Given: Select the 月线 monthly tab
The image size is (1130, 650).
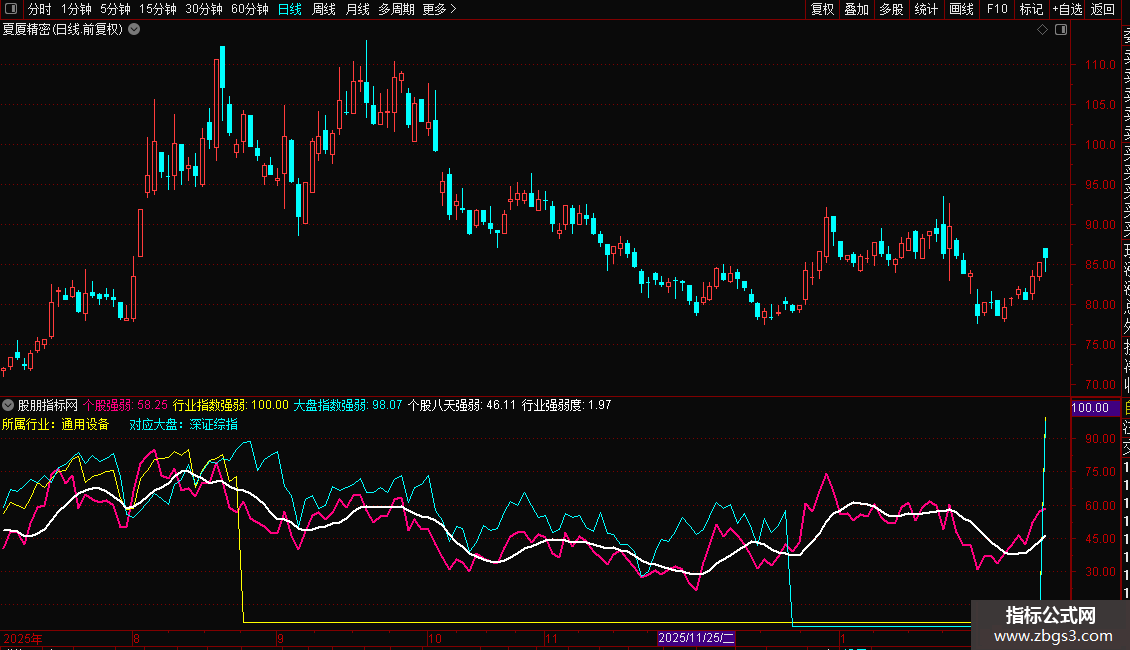Looking at the screenshot, I should pos(357,10).
